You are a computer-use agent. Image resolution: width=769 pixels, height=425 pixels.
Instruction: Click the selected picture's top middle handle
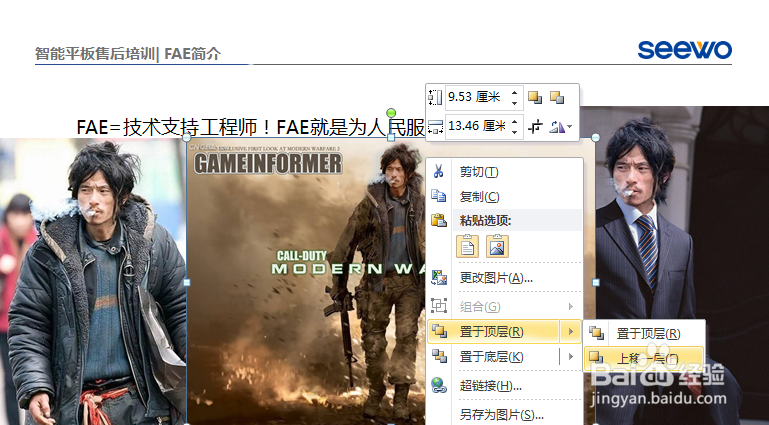pyautogui.click(x=391, y=138)
